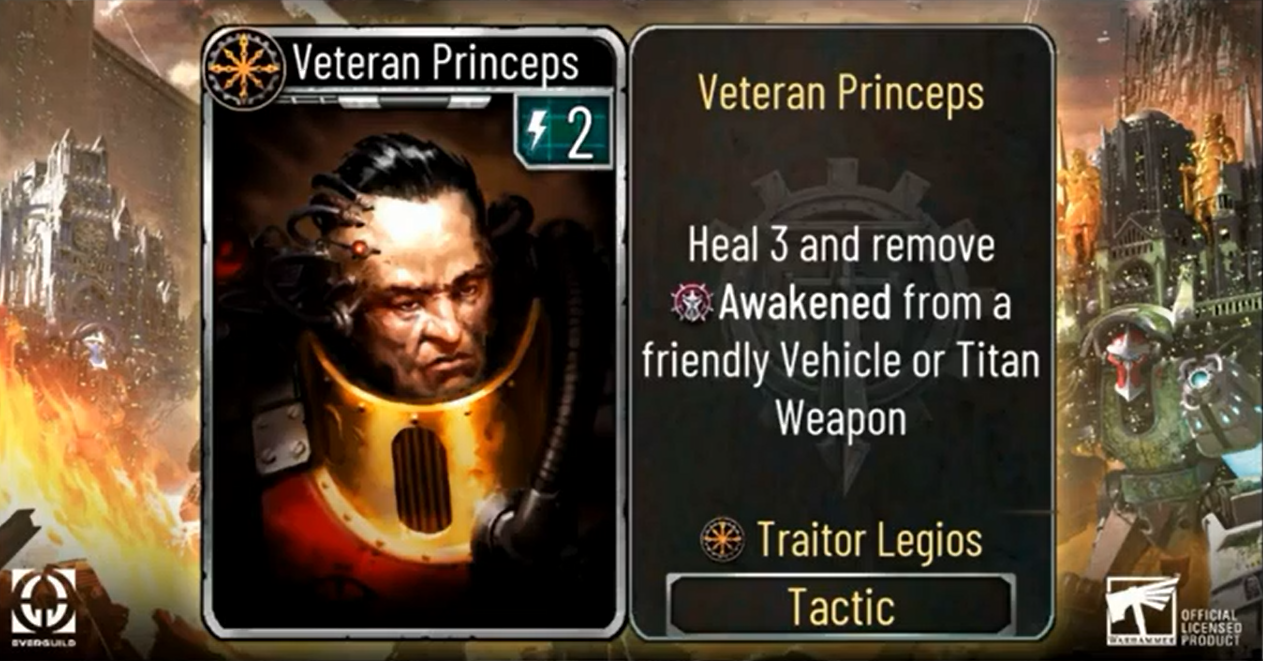1263x661 pixels.
Task: Click the Traitor Legios faction icon
Action: pos(722,540)
